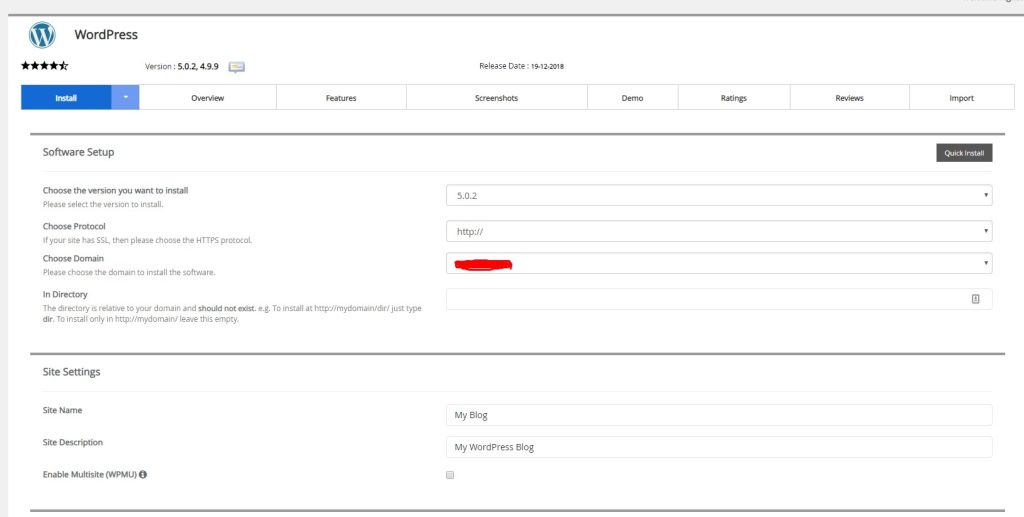Open the Demo tab
Image resolution: width=1024 pixels, height=517 pixels.
[632, 97]
